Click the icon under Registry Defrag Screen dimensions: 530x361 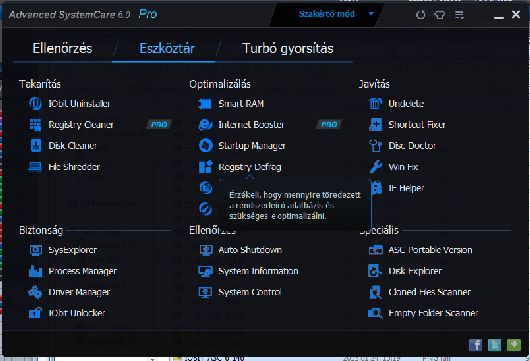206,188
